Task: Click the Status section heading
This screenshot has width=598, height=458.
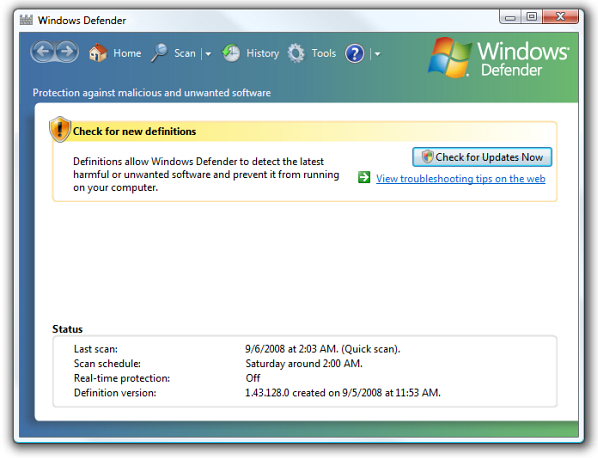Action: pos(67,329)
